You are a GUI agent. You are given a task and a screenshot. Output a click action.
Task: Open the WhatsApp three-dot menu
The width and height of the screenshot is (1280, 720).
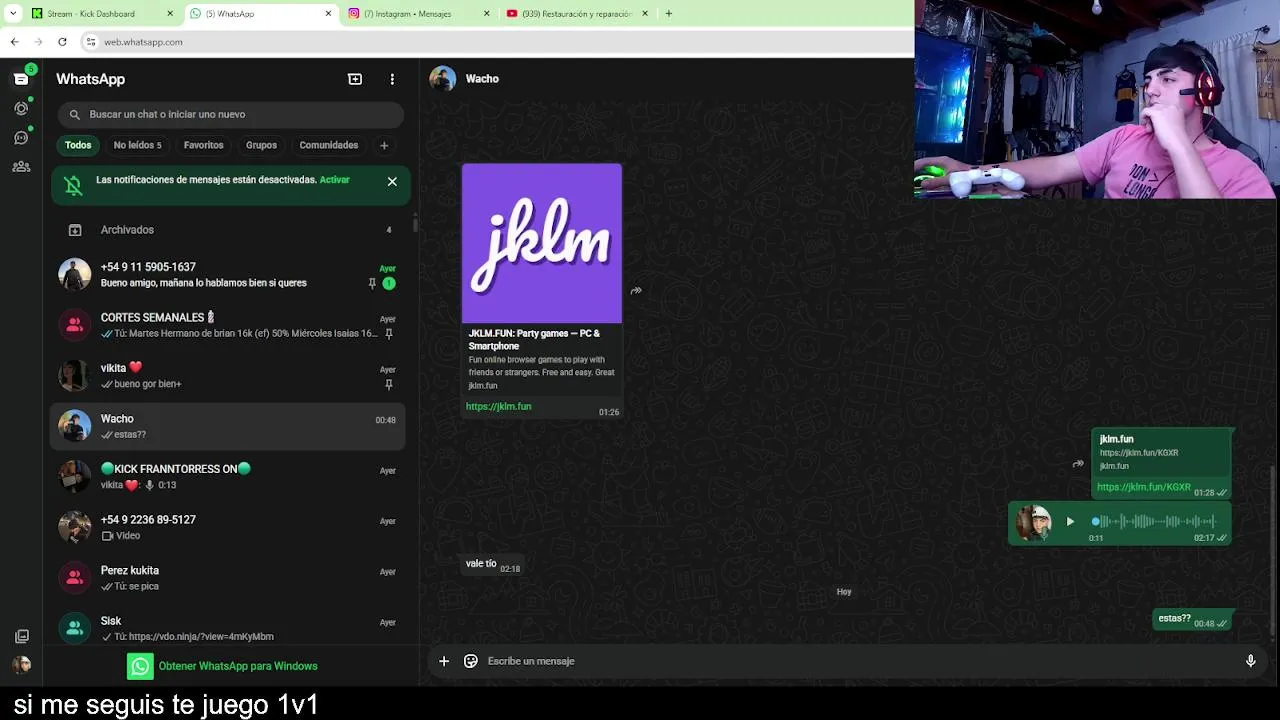pyautogui.click(x=392, y=79)
